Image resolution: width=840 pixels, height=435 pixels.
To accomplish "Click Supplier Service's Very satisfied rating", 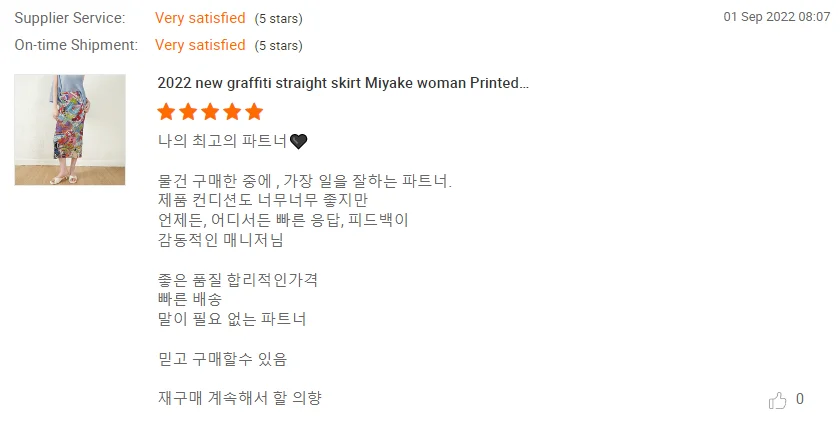I will (200, 18).
